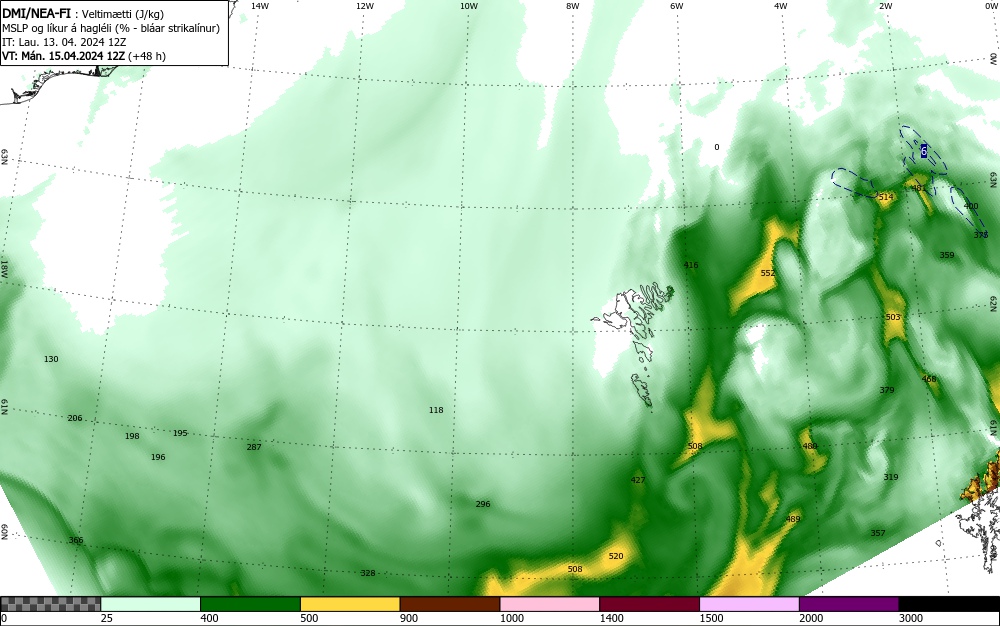Click the map value 427
1000x626 pixels.
(638, 480)
